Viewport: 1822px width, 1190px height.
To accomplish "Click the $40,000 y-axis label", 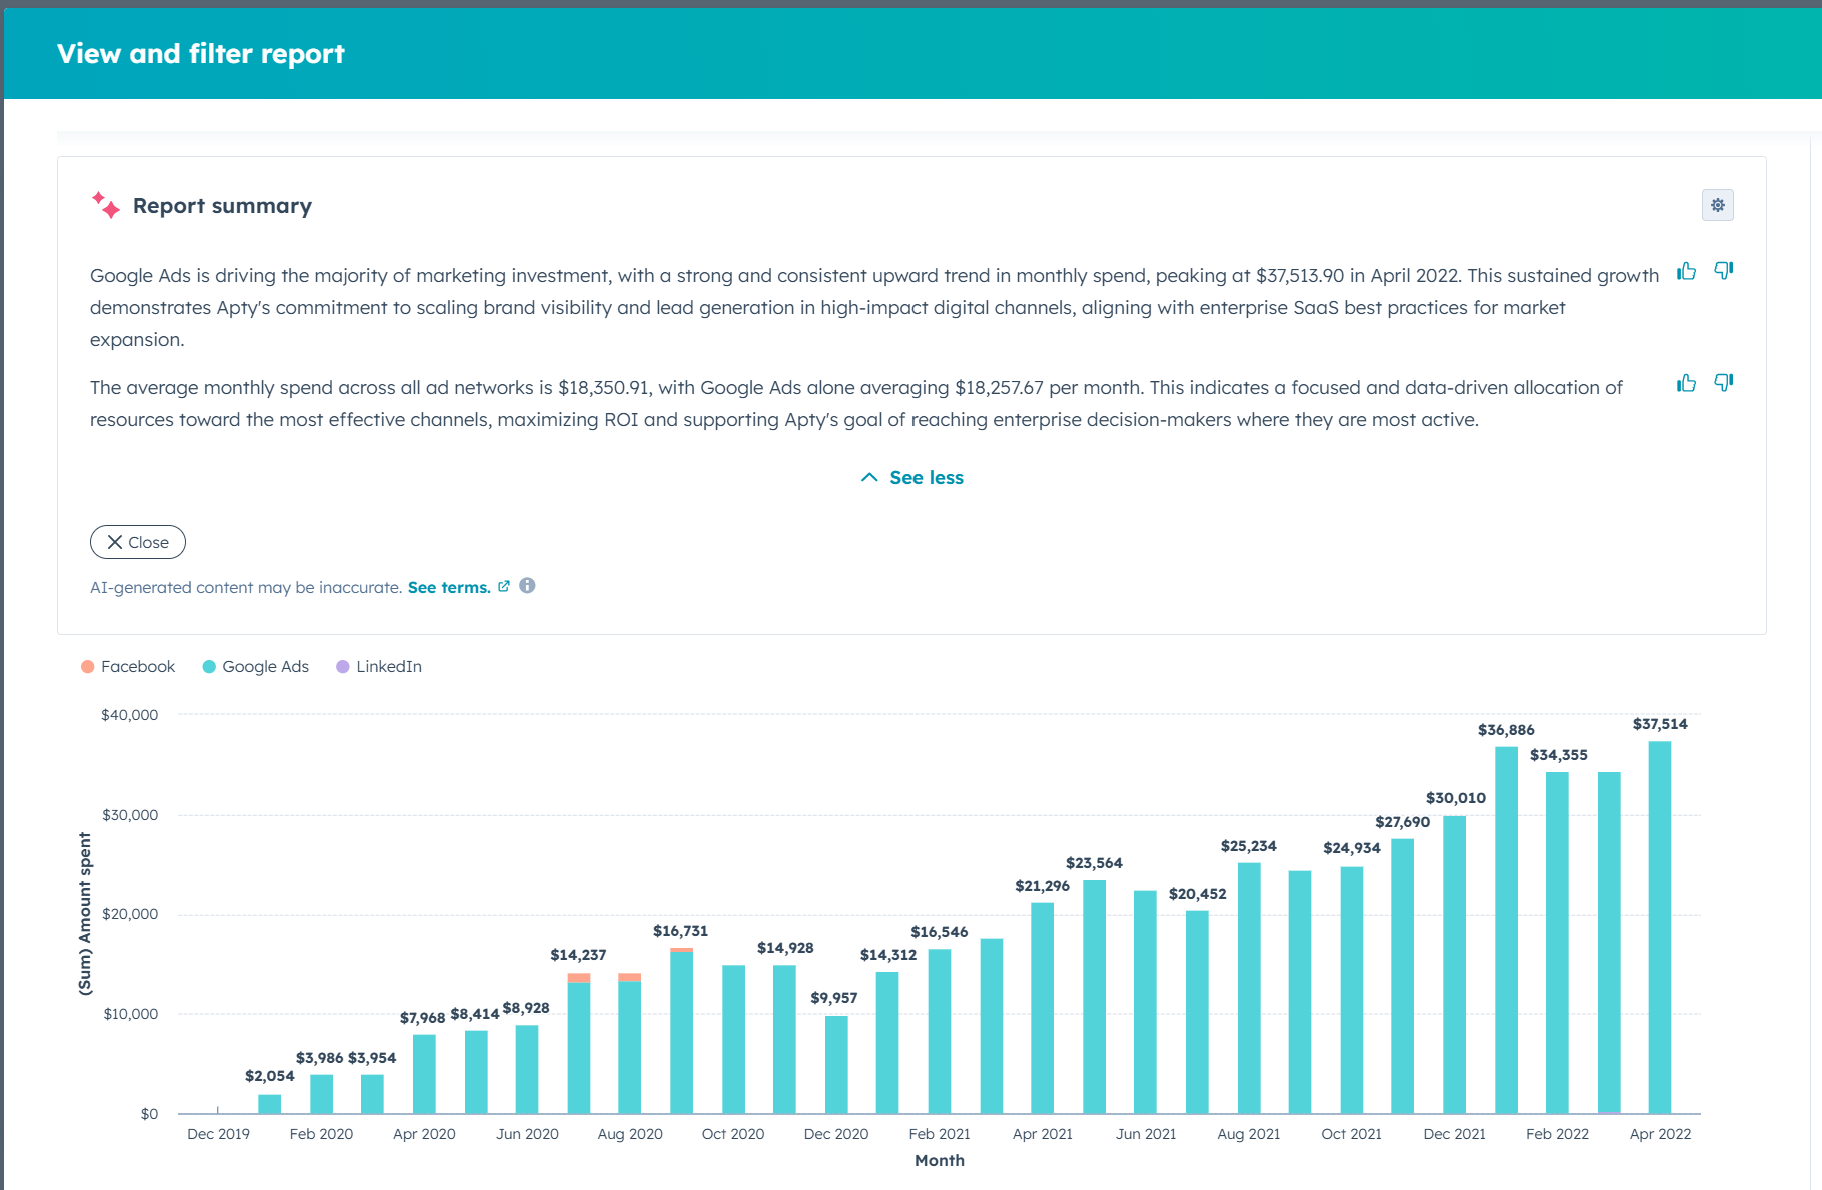I will pos(129,715).
